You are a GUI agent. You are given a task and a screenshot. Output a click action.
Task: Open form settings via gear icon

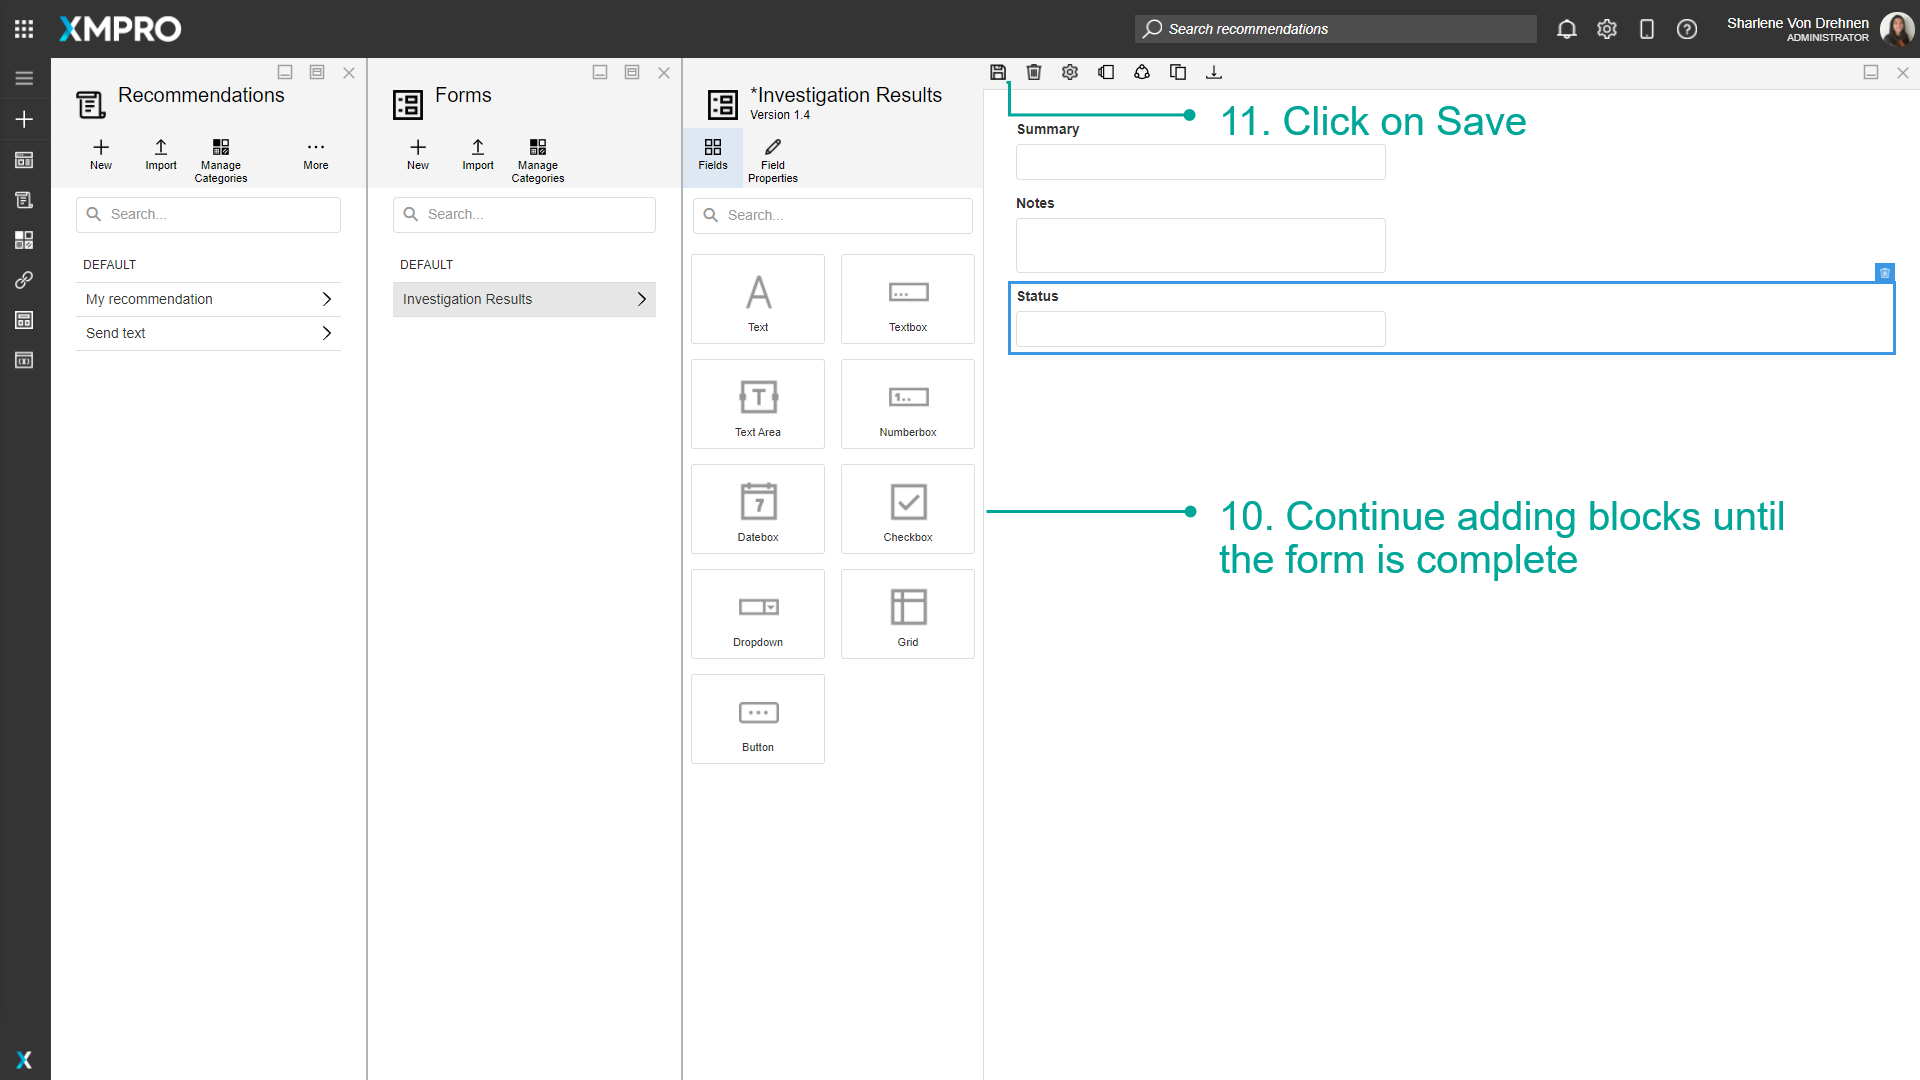click(x=1070, y=72)
